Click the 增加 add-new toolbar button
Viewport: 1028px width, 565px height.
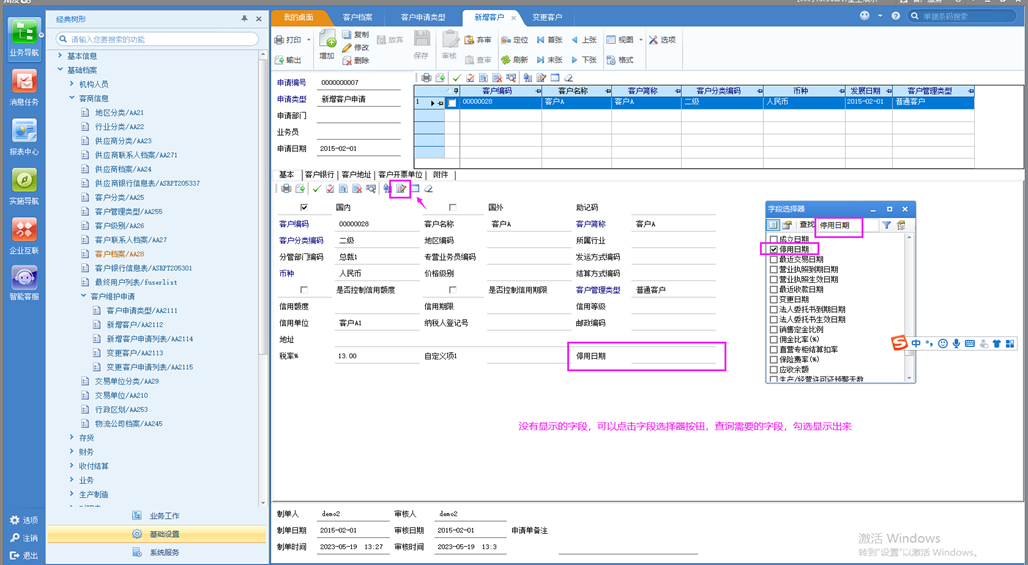(x=327, y=46)
